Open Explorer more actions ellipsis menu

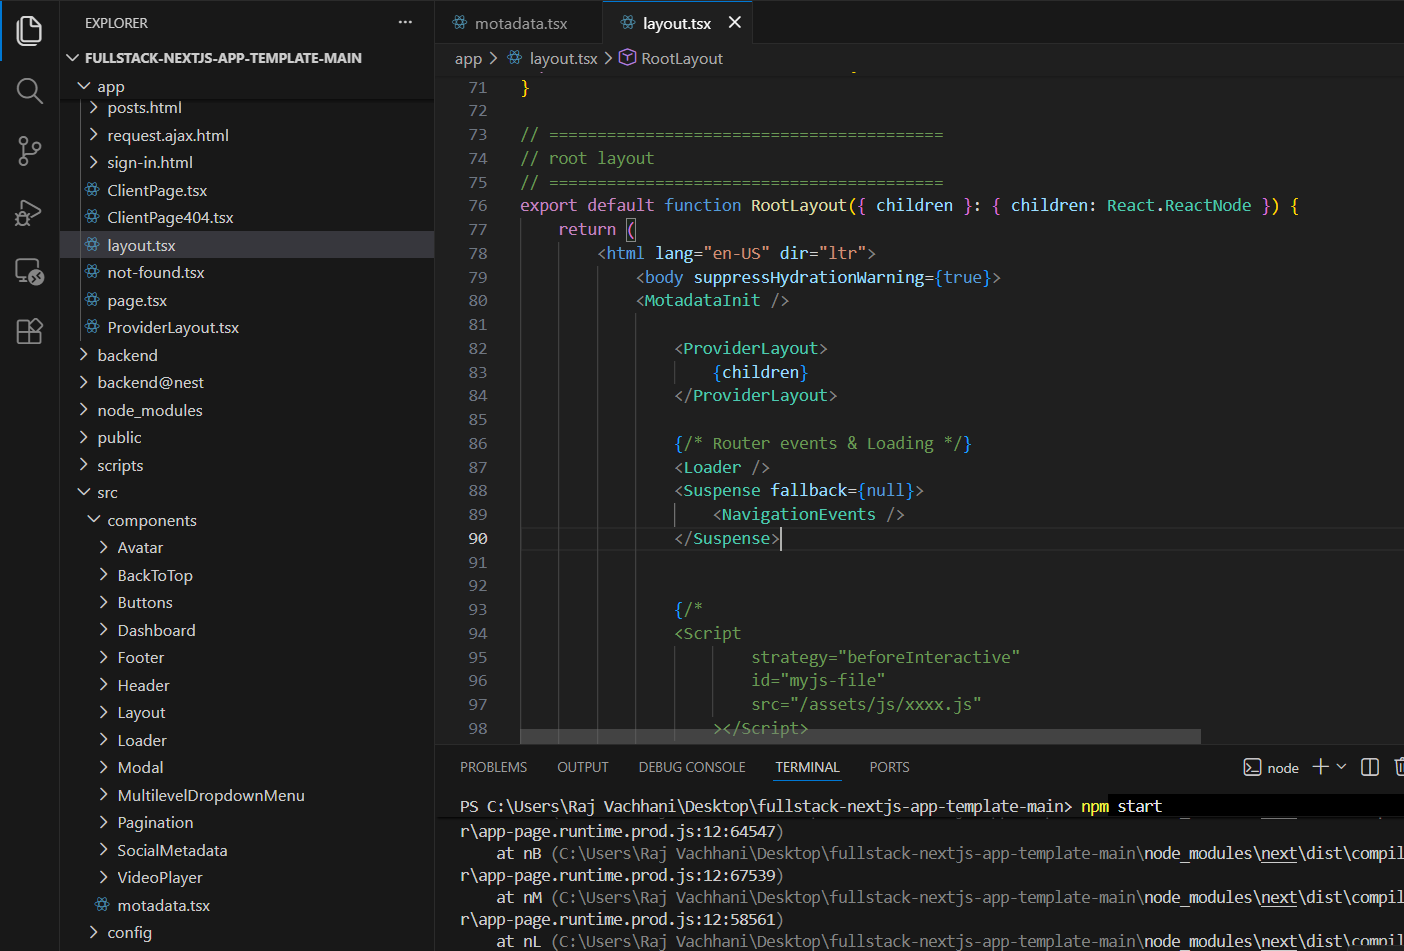click(405, 22)
